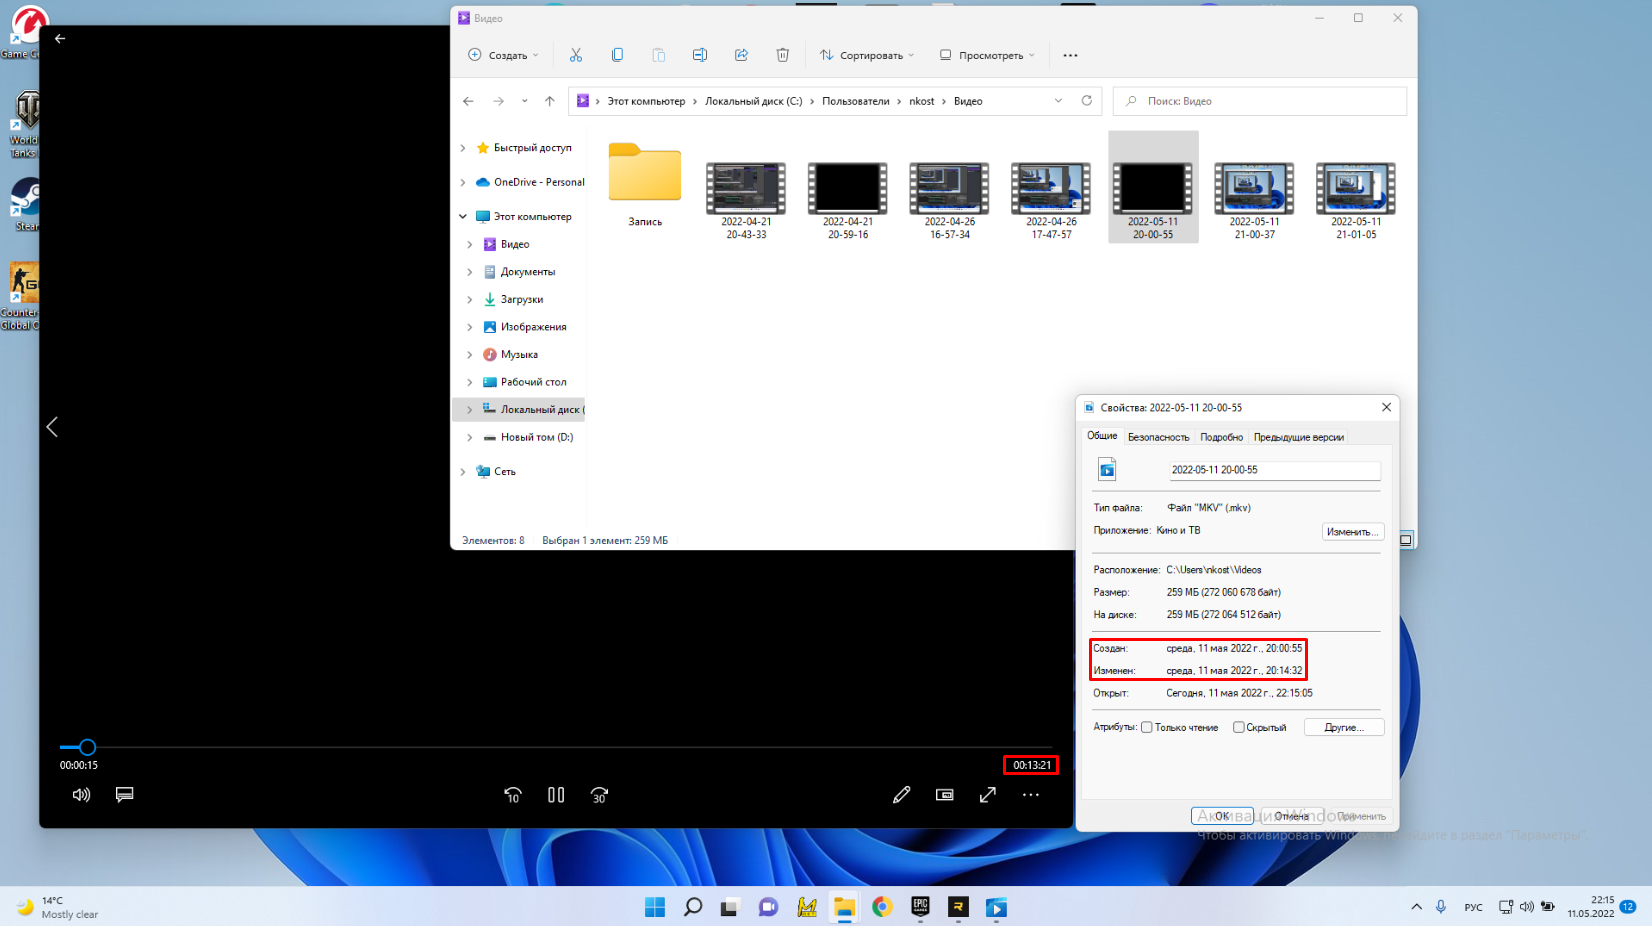Click the pencil edit icon in player
Image resolution: width=1652 pixels, height=926 pixels.
[901, 795]
